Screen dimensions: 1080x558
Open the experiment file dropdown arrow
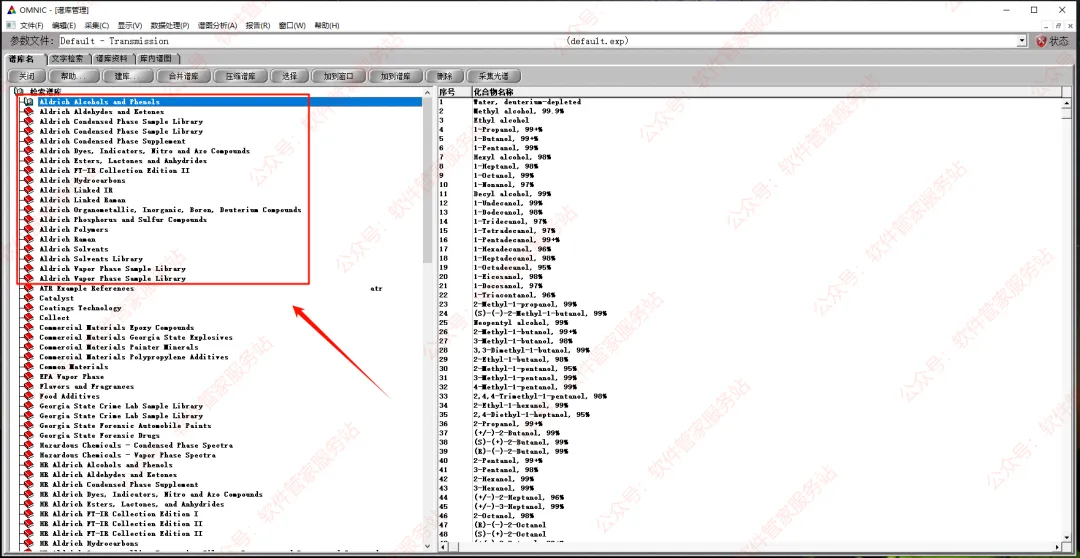click(x=1022, y=41)
